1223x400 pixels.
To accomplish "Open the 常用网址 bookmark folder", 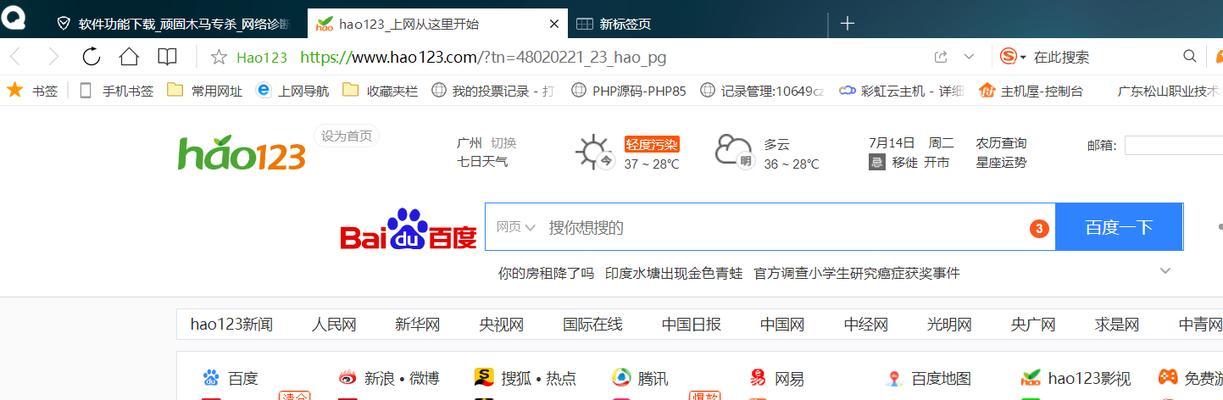I will (204, 90).
